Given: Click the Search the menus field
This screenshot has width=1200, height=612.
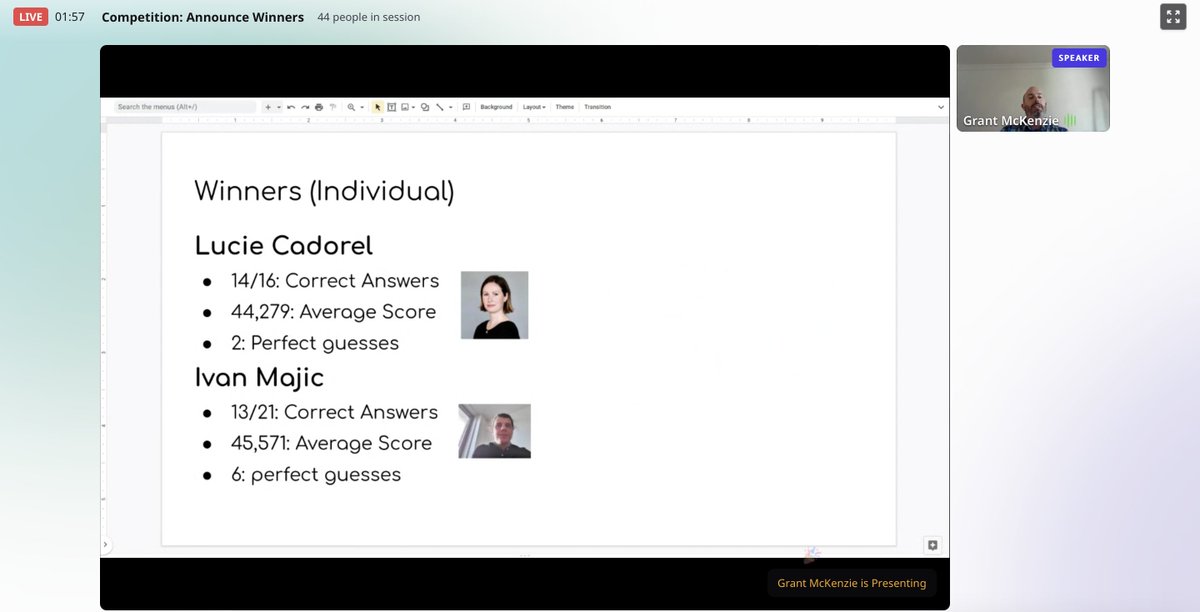Looking at the screenshot, I should [x=185, y=107].
